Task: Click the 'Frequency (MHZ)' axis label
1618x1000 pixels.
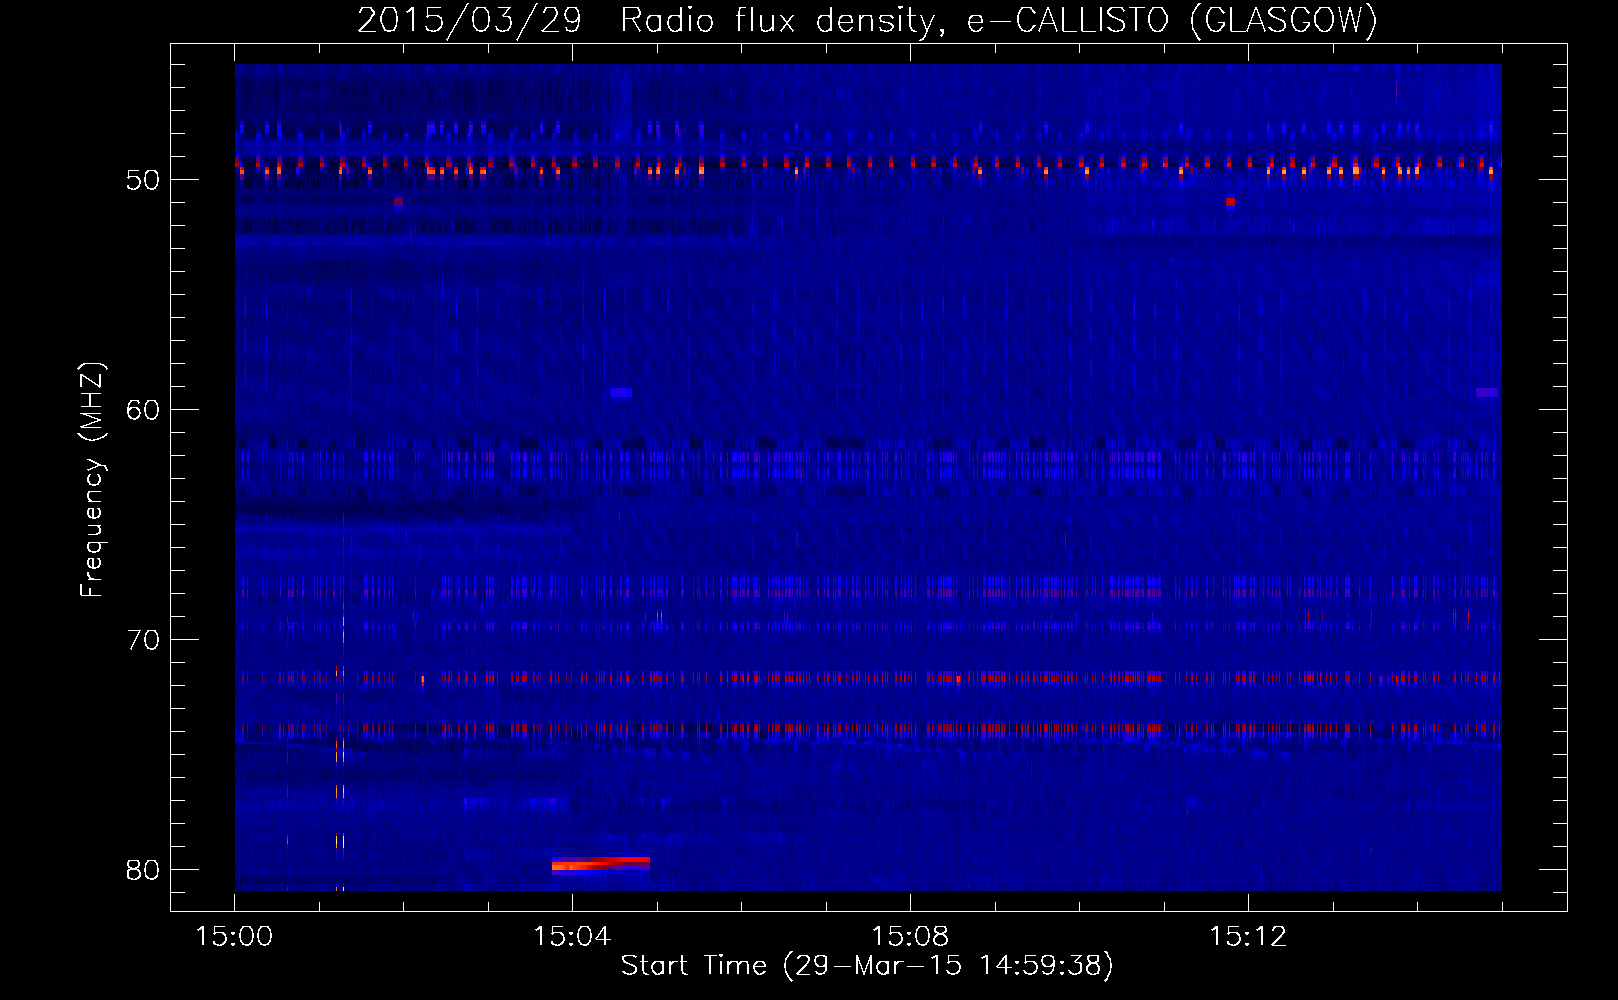Action: tap(92, 480)
